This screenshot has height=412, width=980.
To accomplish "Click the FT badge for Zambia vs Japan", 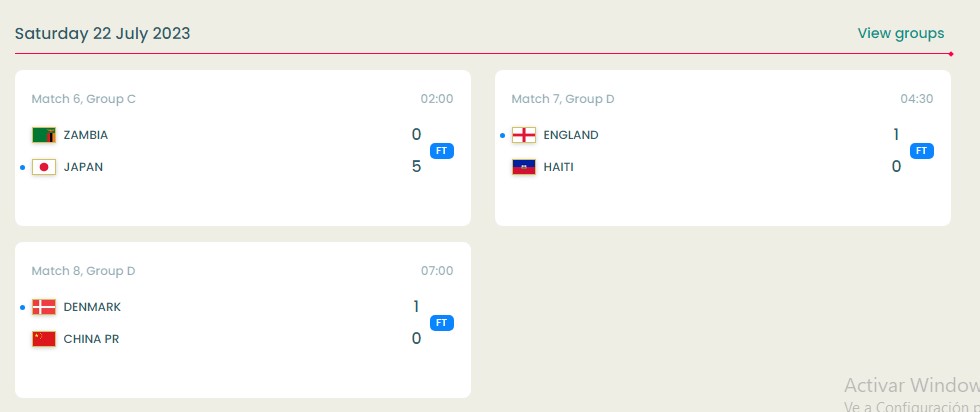I will [x=442, y=151].
